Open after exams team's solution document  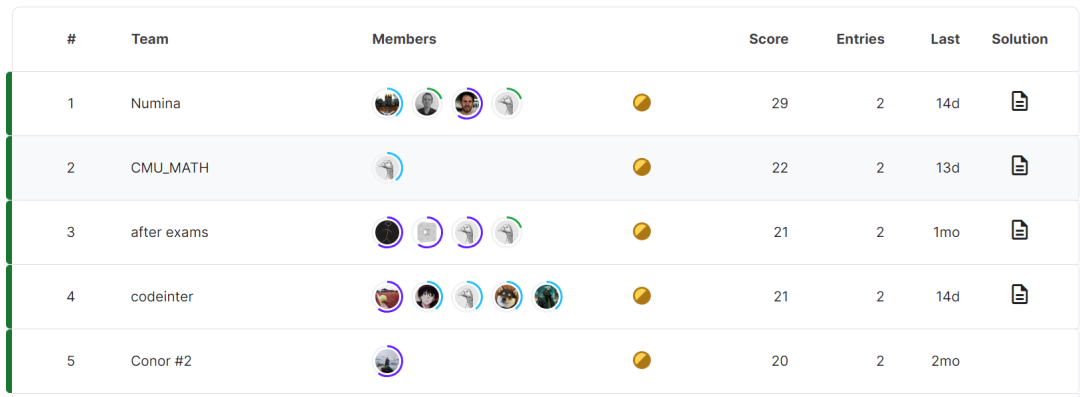coord(1019,230)
